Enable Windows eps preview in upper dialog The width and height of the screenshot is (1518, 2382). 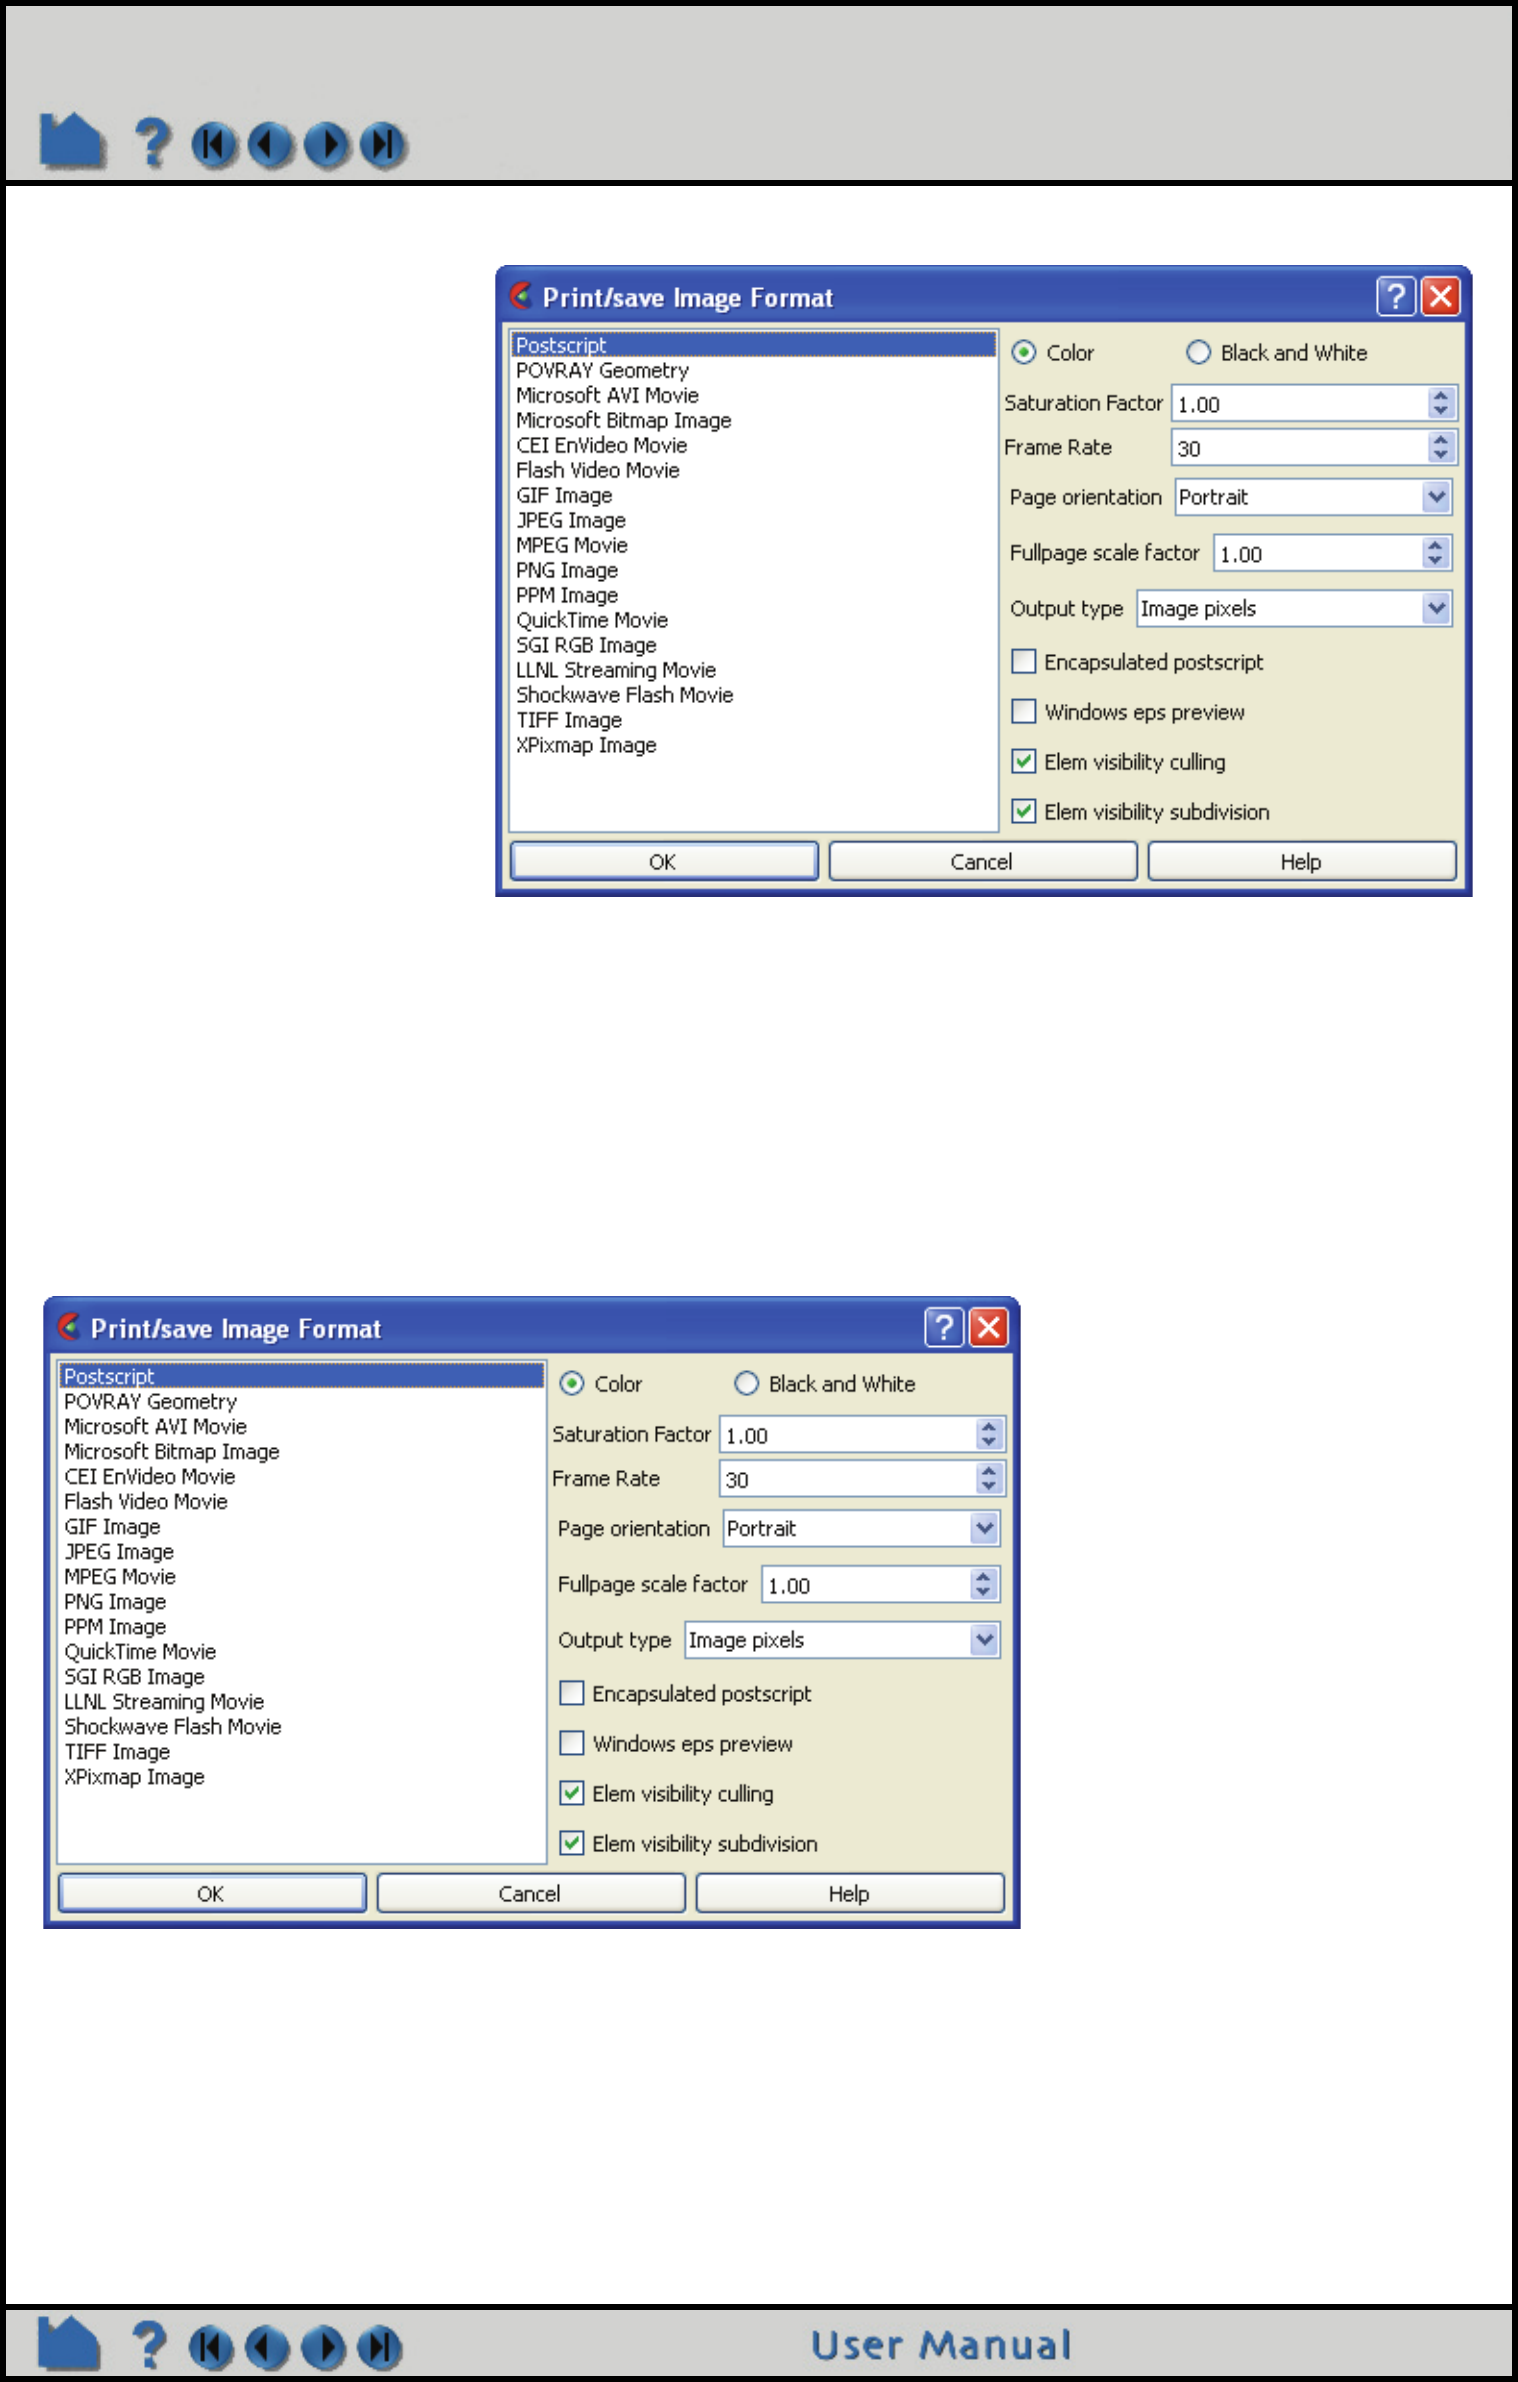coord(1023,711)
